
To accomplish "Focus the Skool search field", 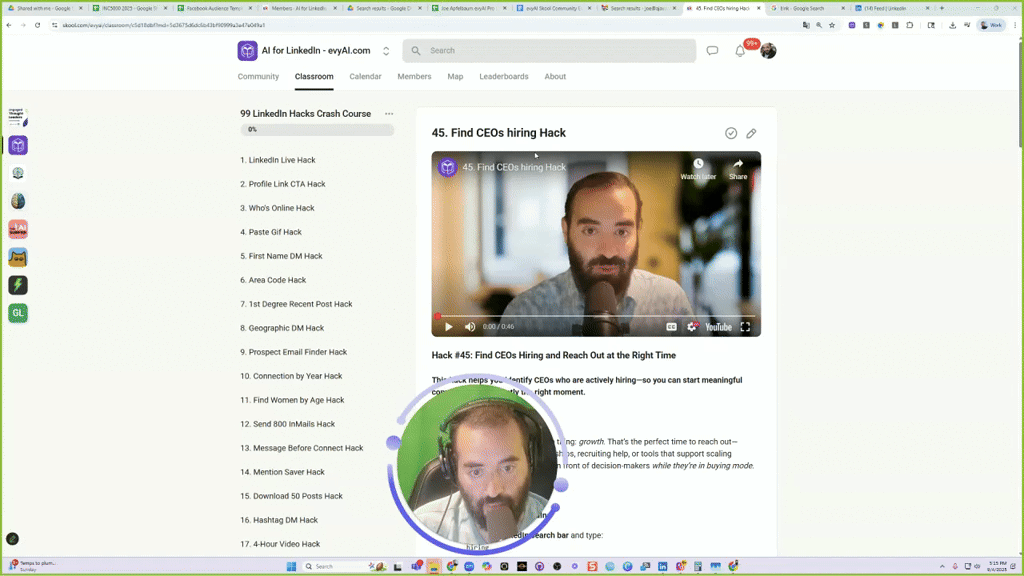I will tap(549, 50).
